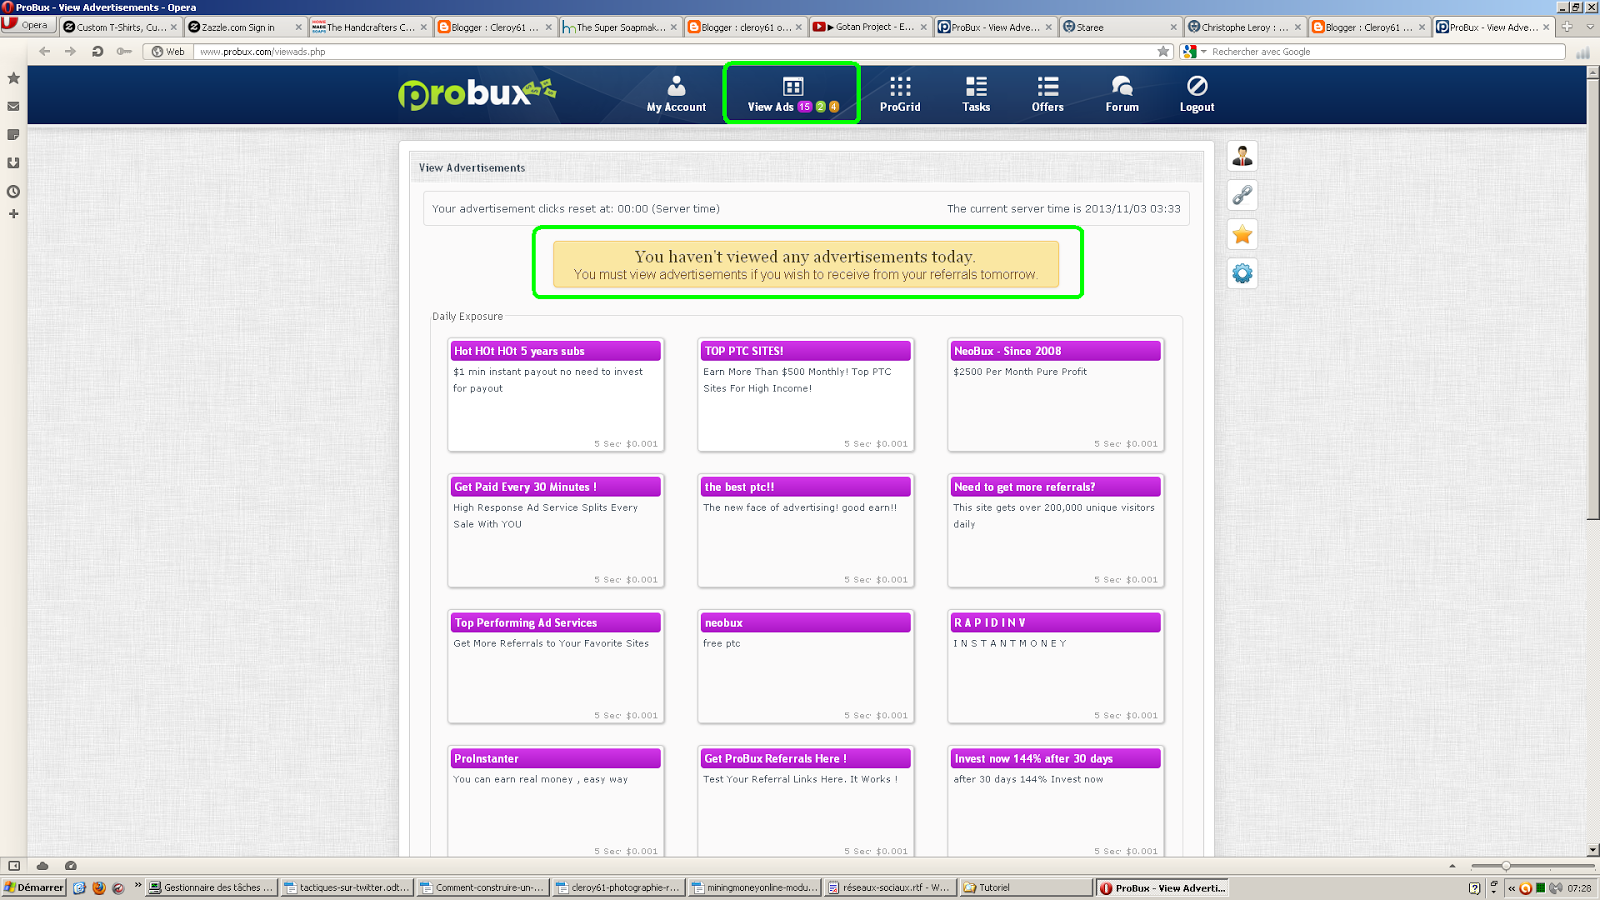
Task: Switch to Gotan Project YouTube tab
Action: coord(869,27)
